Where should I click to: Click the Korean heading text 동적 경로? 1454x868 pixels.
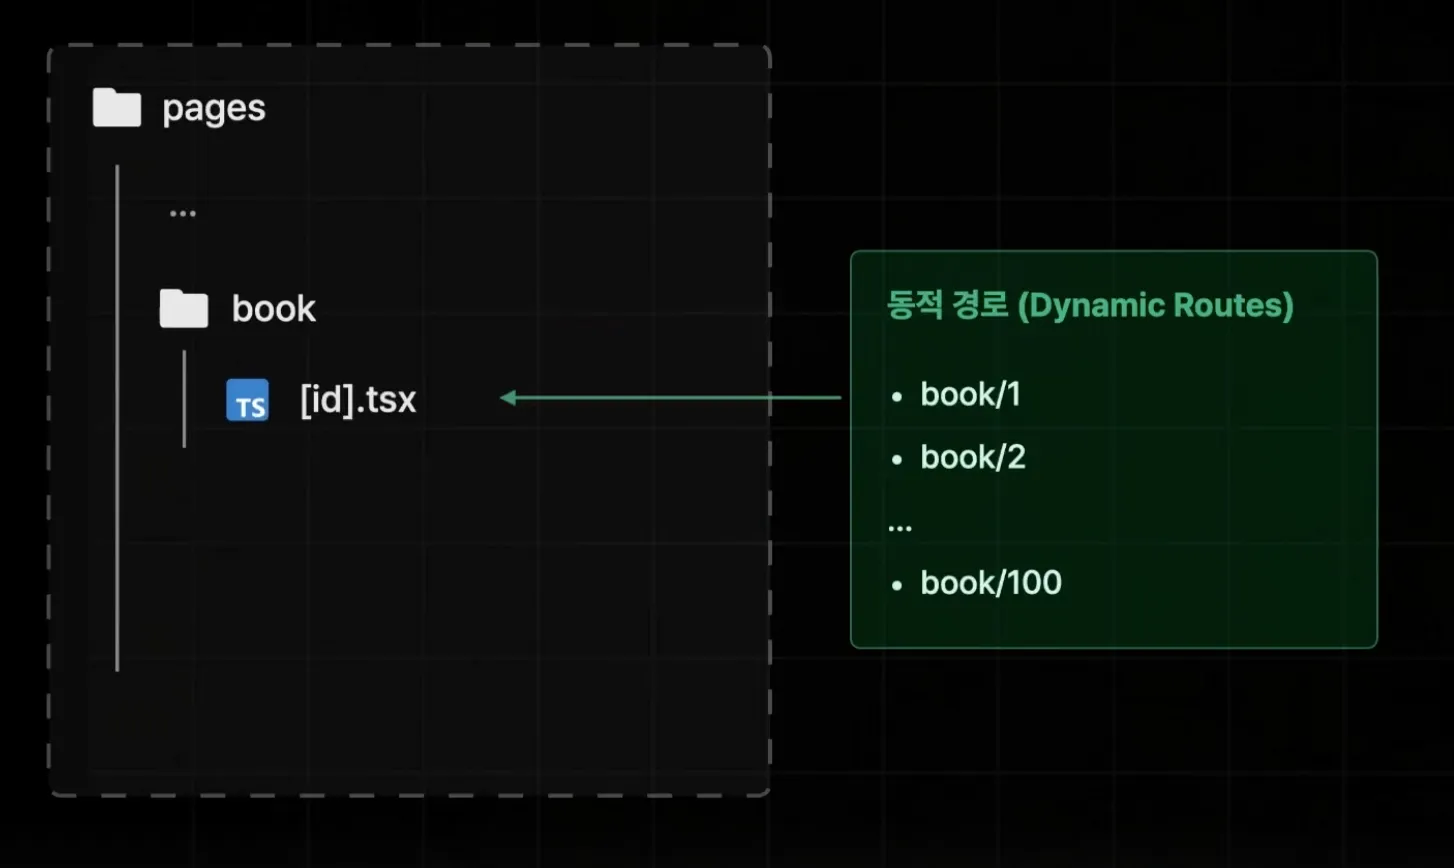coord(947,305)
